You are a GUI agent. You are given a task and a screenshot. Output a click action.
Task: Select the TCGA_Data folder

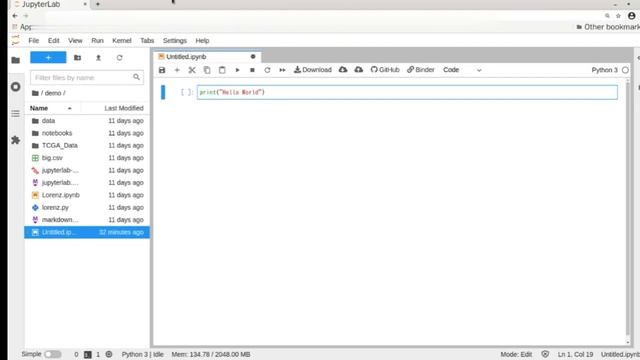click(x=87, y=145)
